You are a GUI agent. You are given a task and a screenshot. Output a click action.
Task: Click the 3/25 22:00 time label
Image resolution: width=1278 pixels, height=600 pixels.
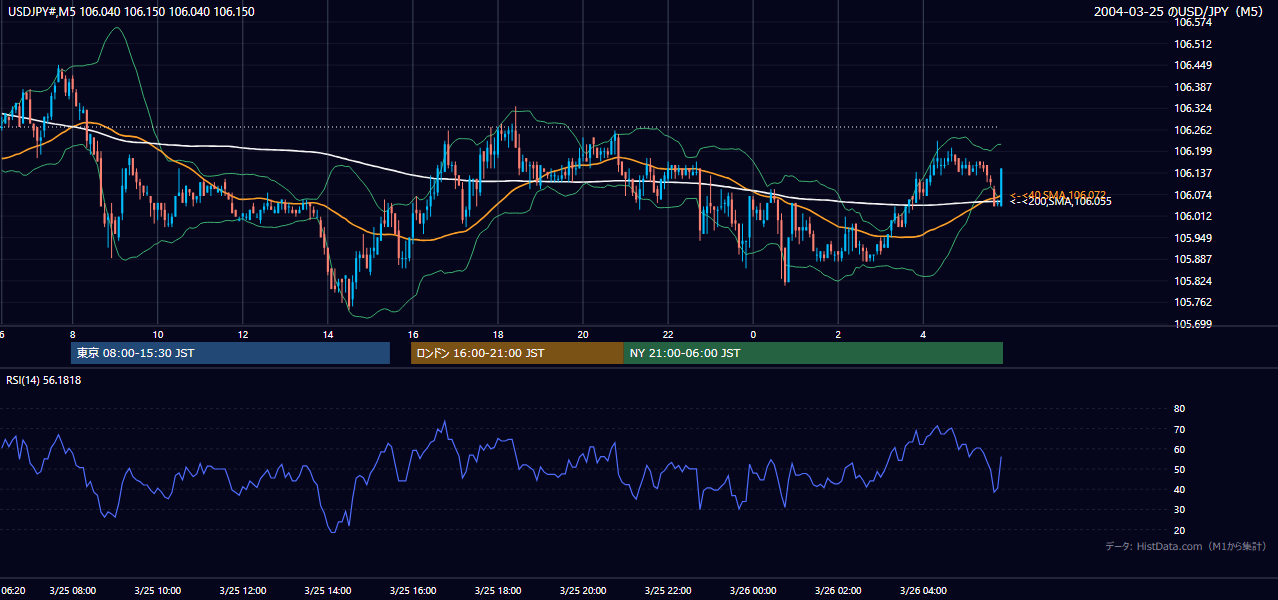coord(668,591)
